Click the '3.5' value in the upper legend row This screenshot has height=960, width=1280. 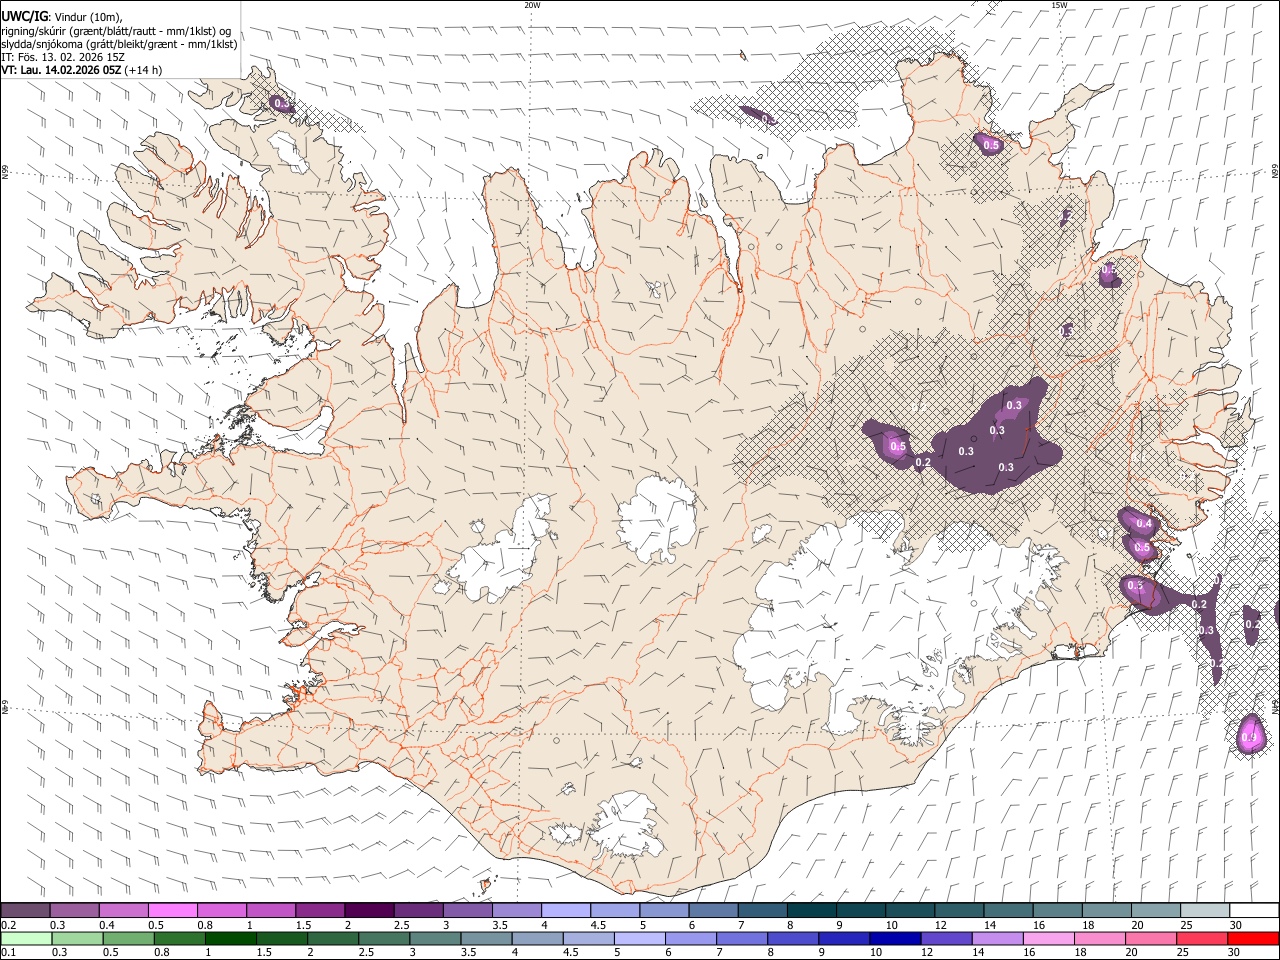click(500, 925)
